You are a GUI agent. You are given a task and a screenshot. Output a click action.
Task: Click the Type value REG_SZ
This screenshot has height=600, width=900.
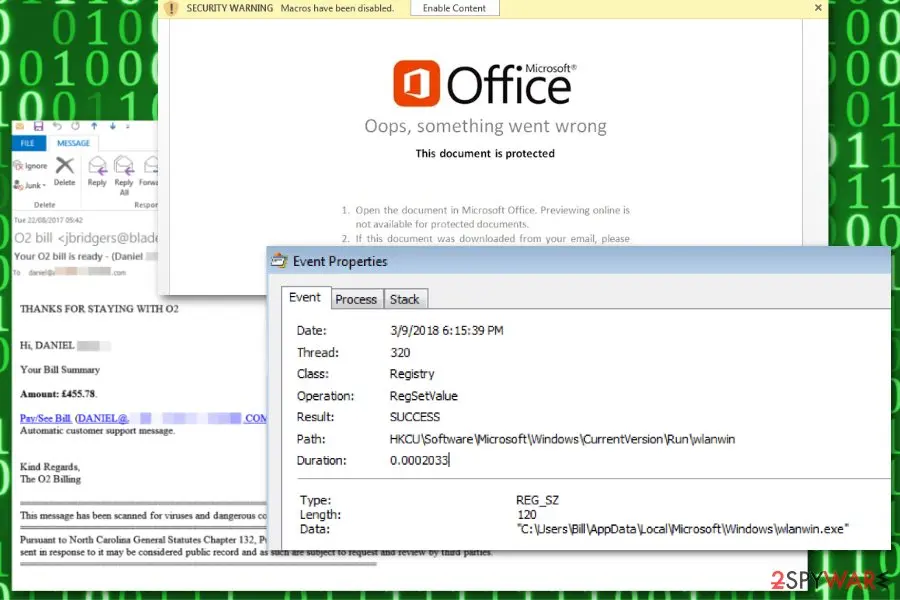click(537, 500)
